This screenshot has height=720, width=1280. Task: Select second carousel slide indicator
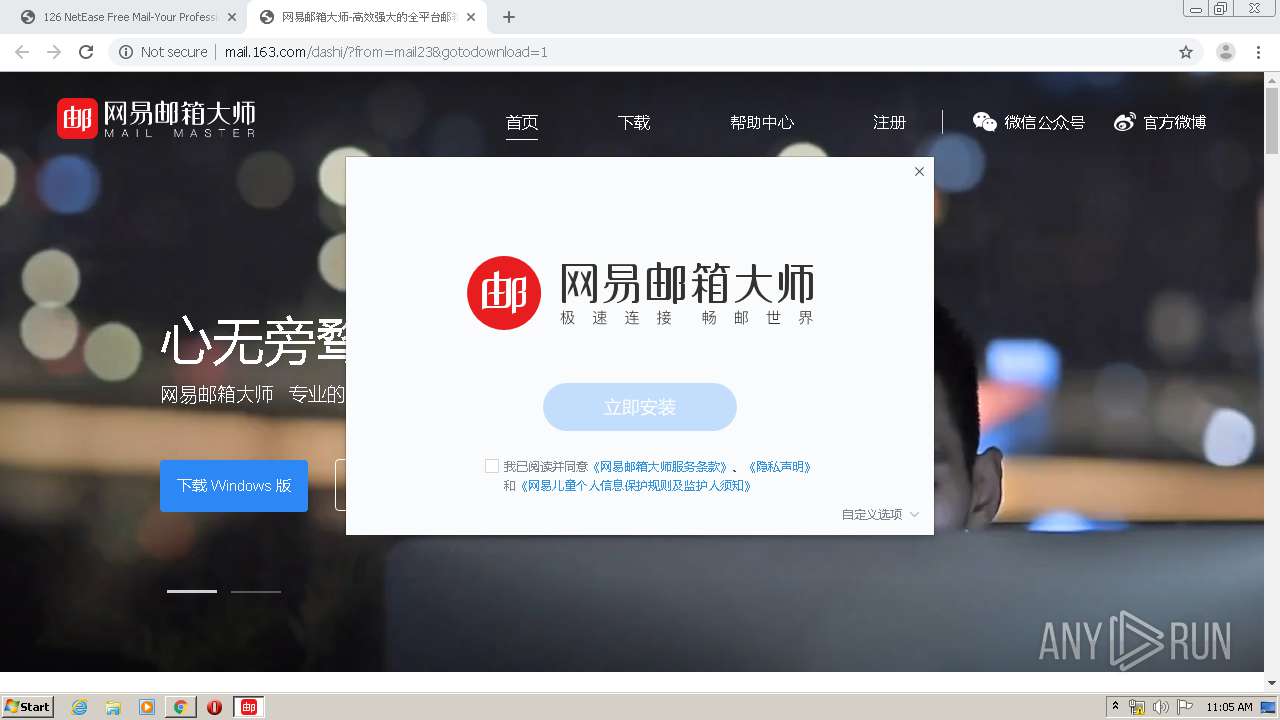tap(256, 591)
